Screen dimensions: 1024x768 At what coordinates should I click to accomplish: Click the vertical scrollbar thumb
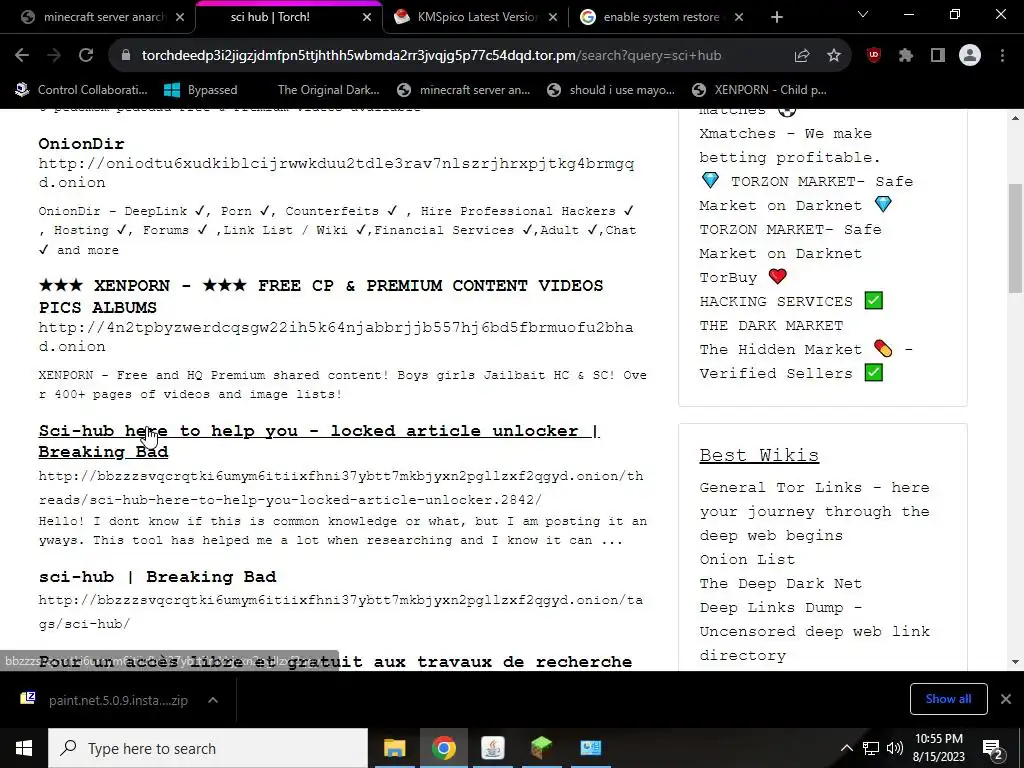point(1015,238)
